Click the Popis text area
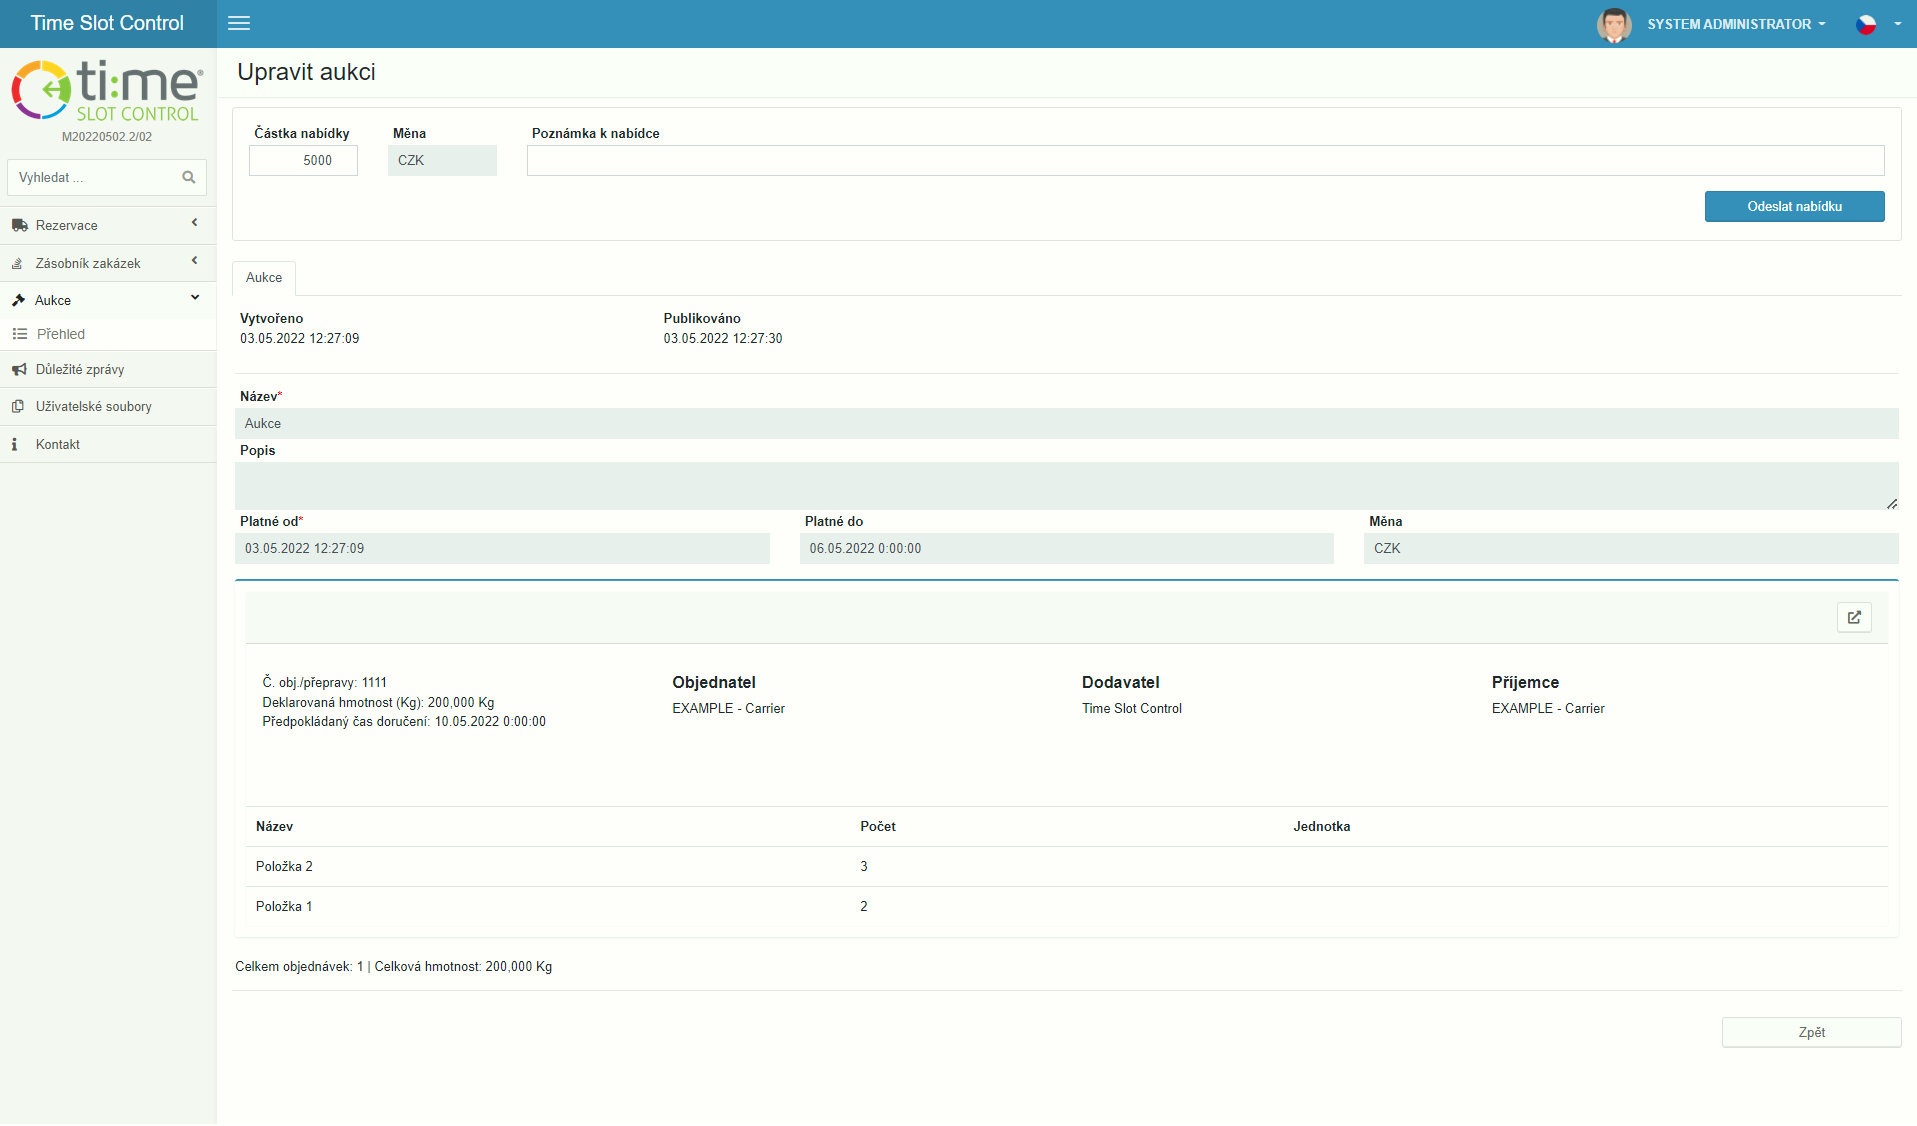This screenshot has height=1126, width=1917. click(1066, 486)
